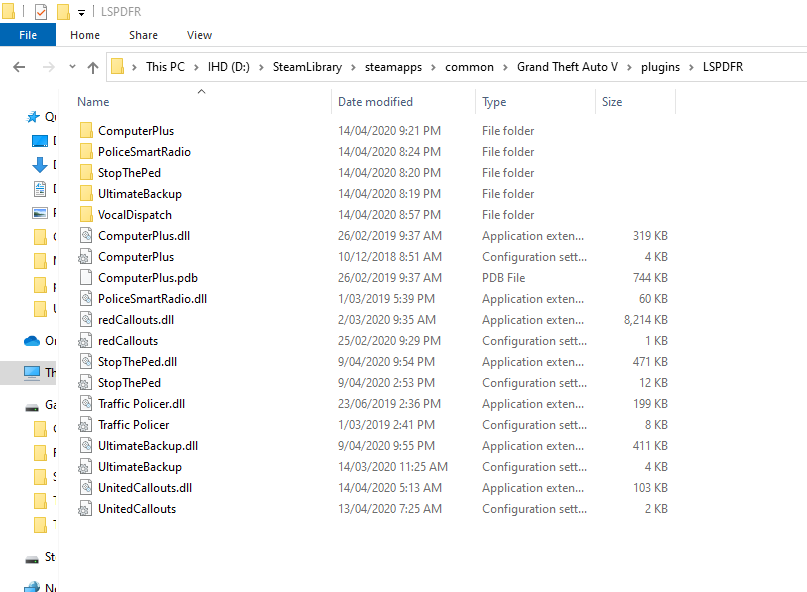Click common in the address path
Viewport: 807px width, 592px height.
click(469, 67)
